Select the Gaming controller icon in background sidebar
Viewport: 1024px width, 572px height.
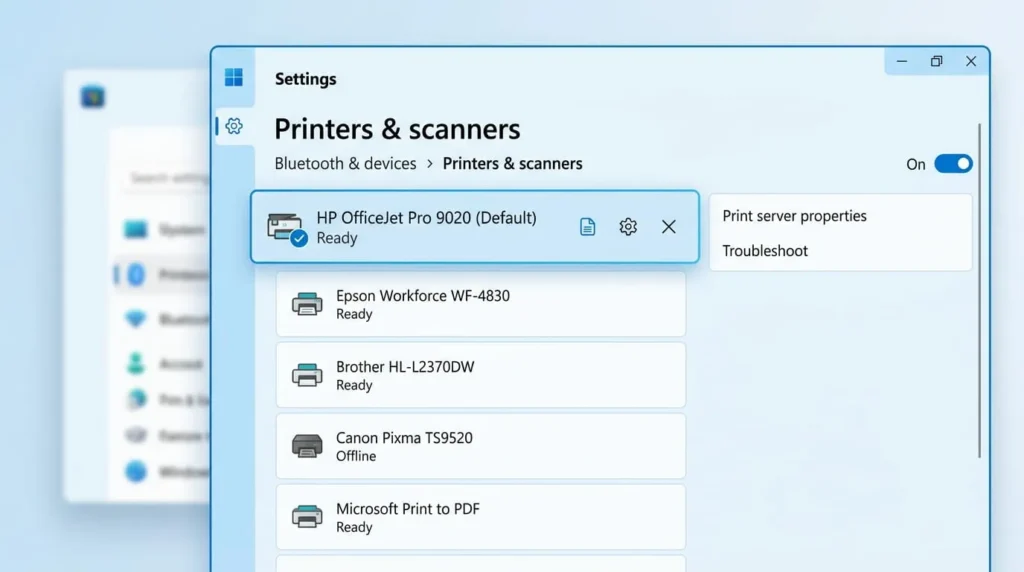[x=136, y=435]
